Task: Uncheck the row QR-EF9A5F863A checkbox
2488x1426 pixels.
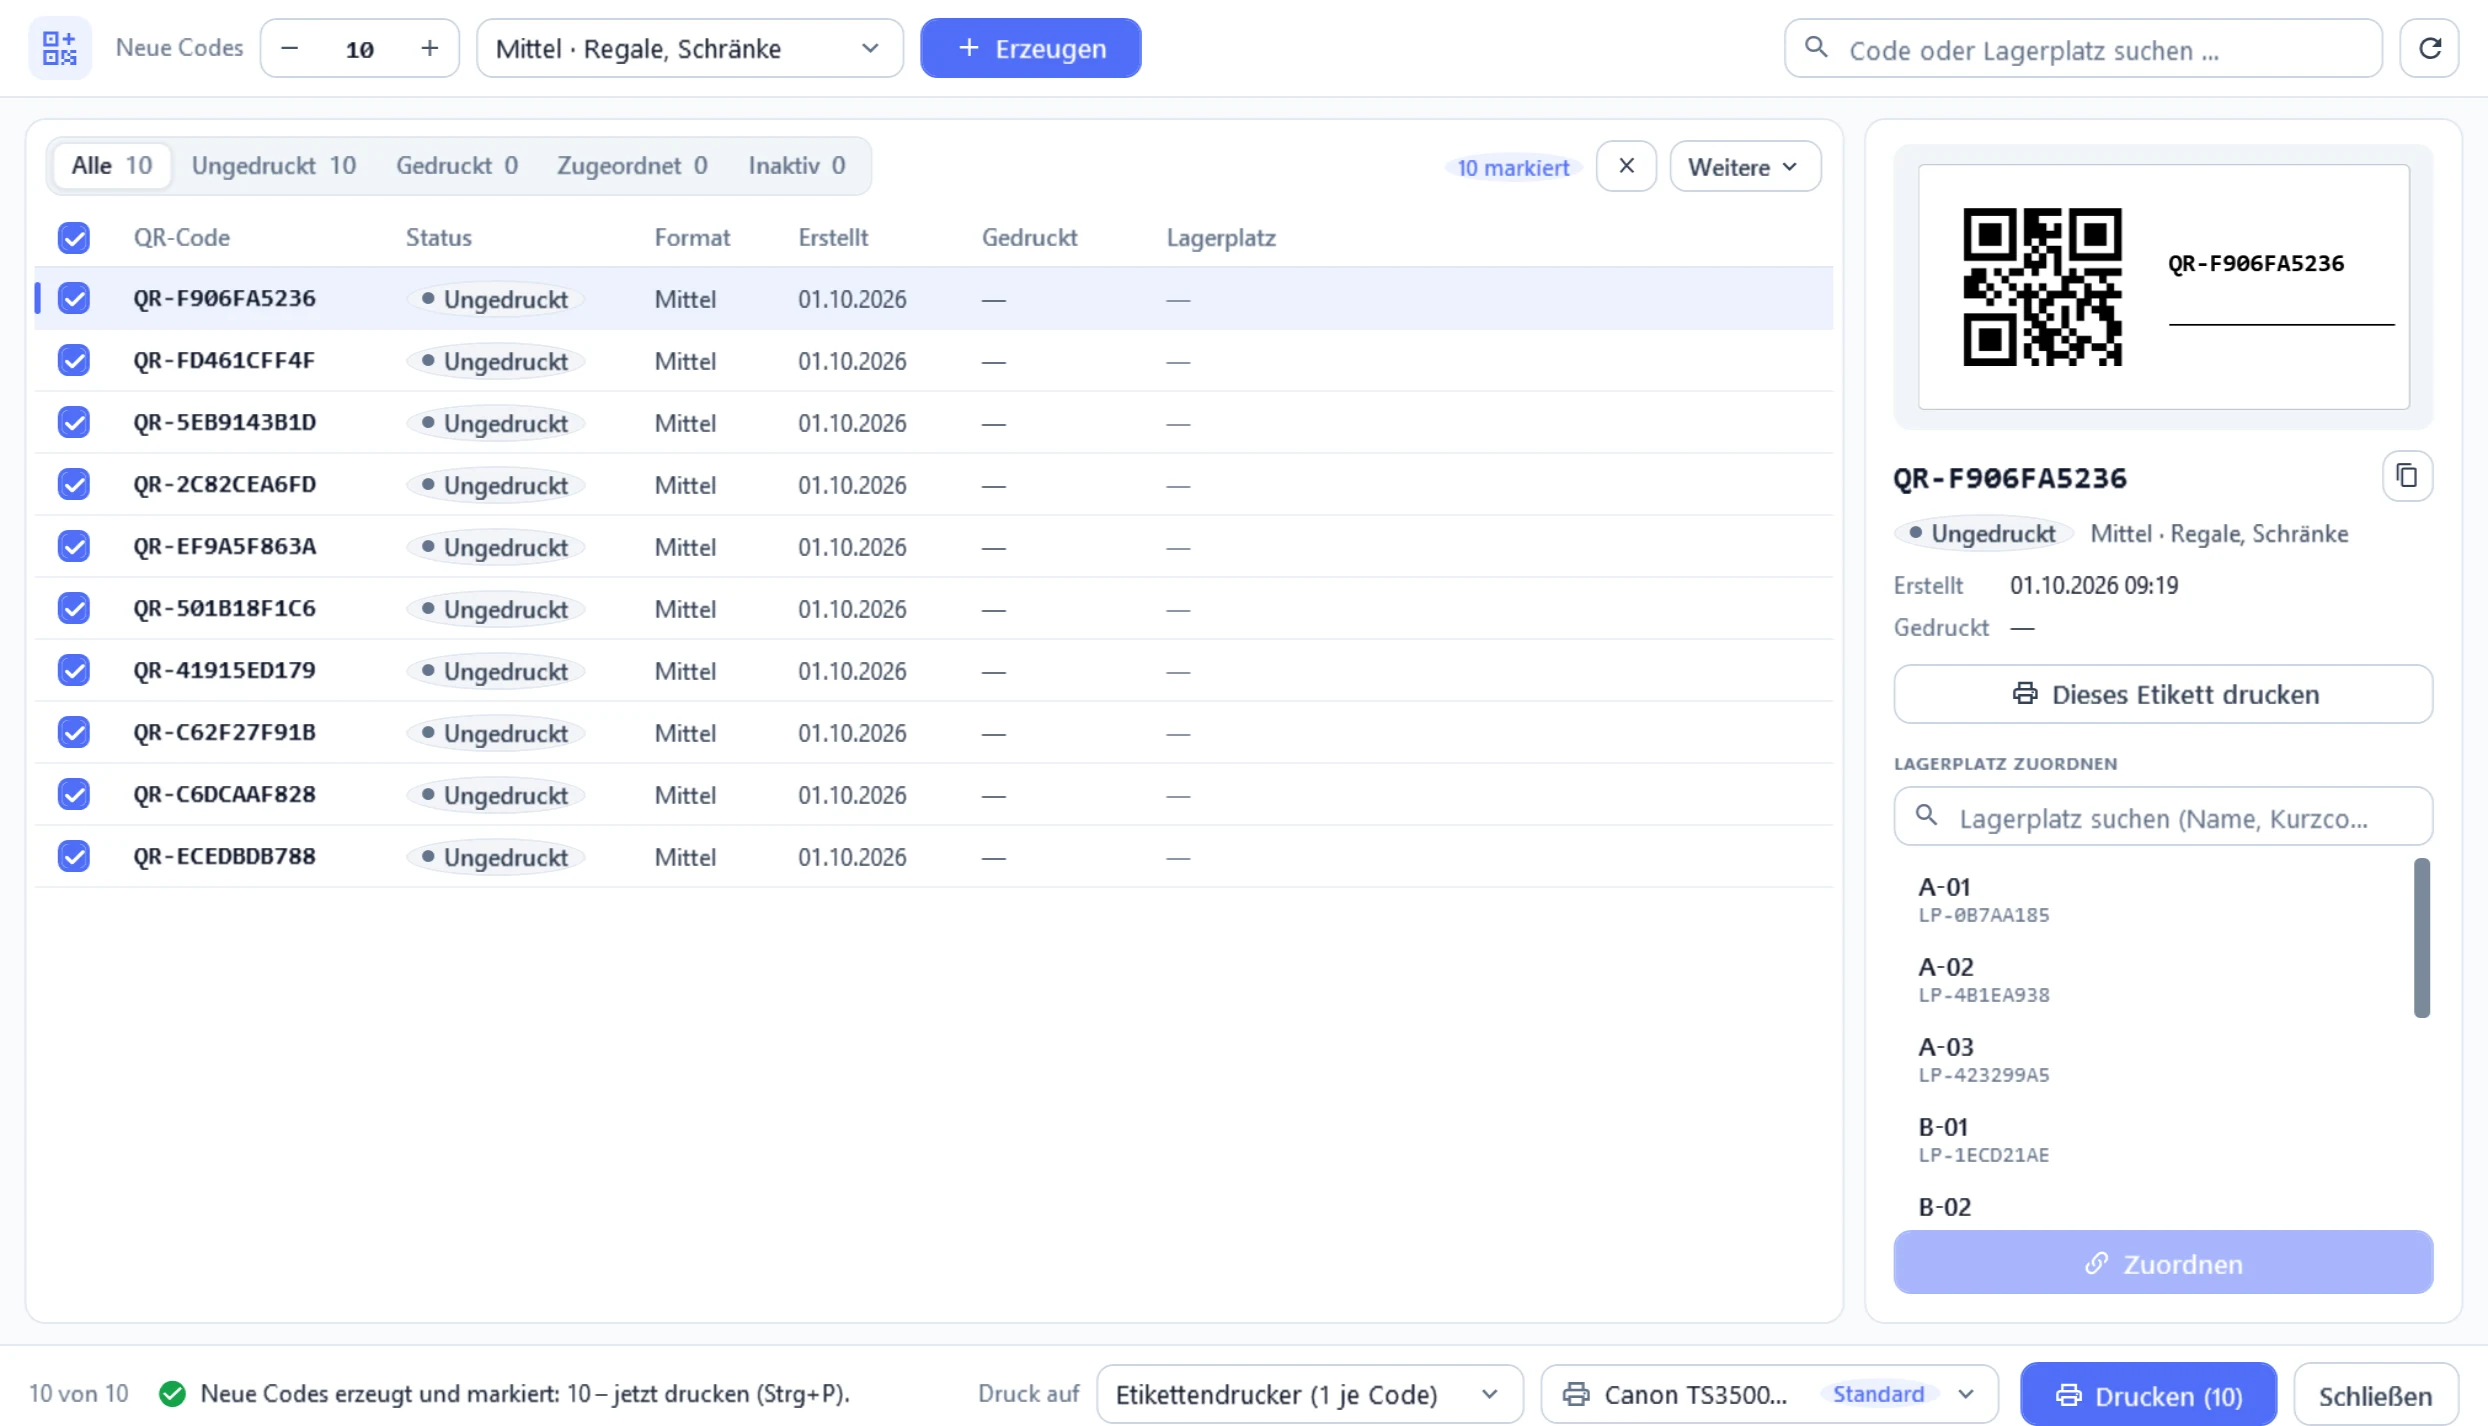Action: pos(74,546)
